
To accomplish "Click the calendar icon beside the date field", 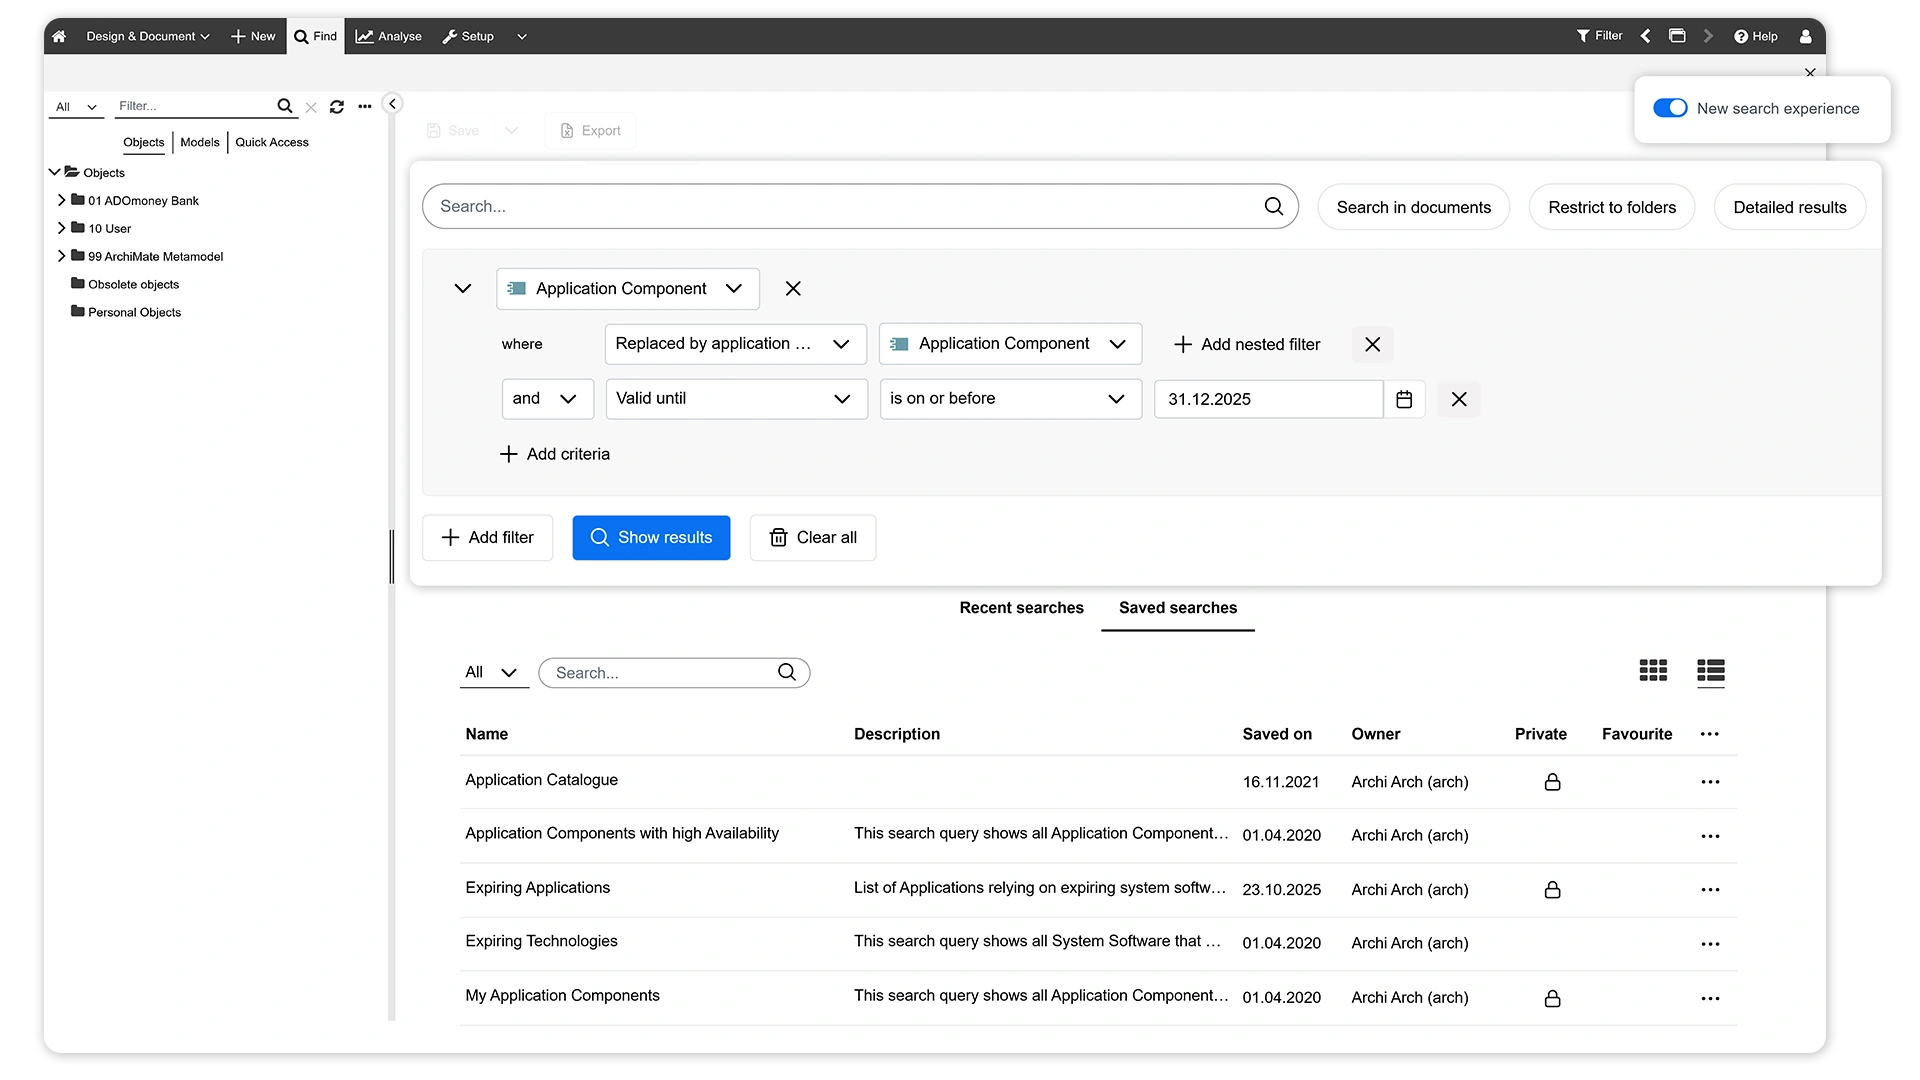I will coord(1404,399).
